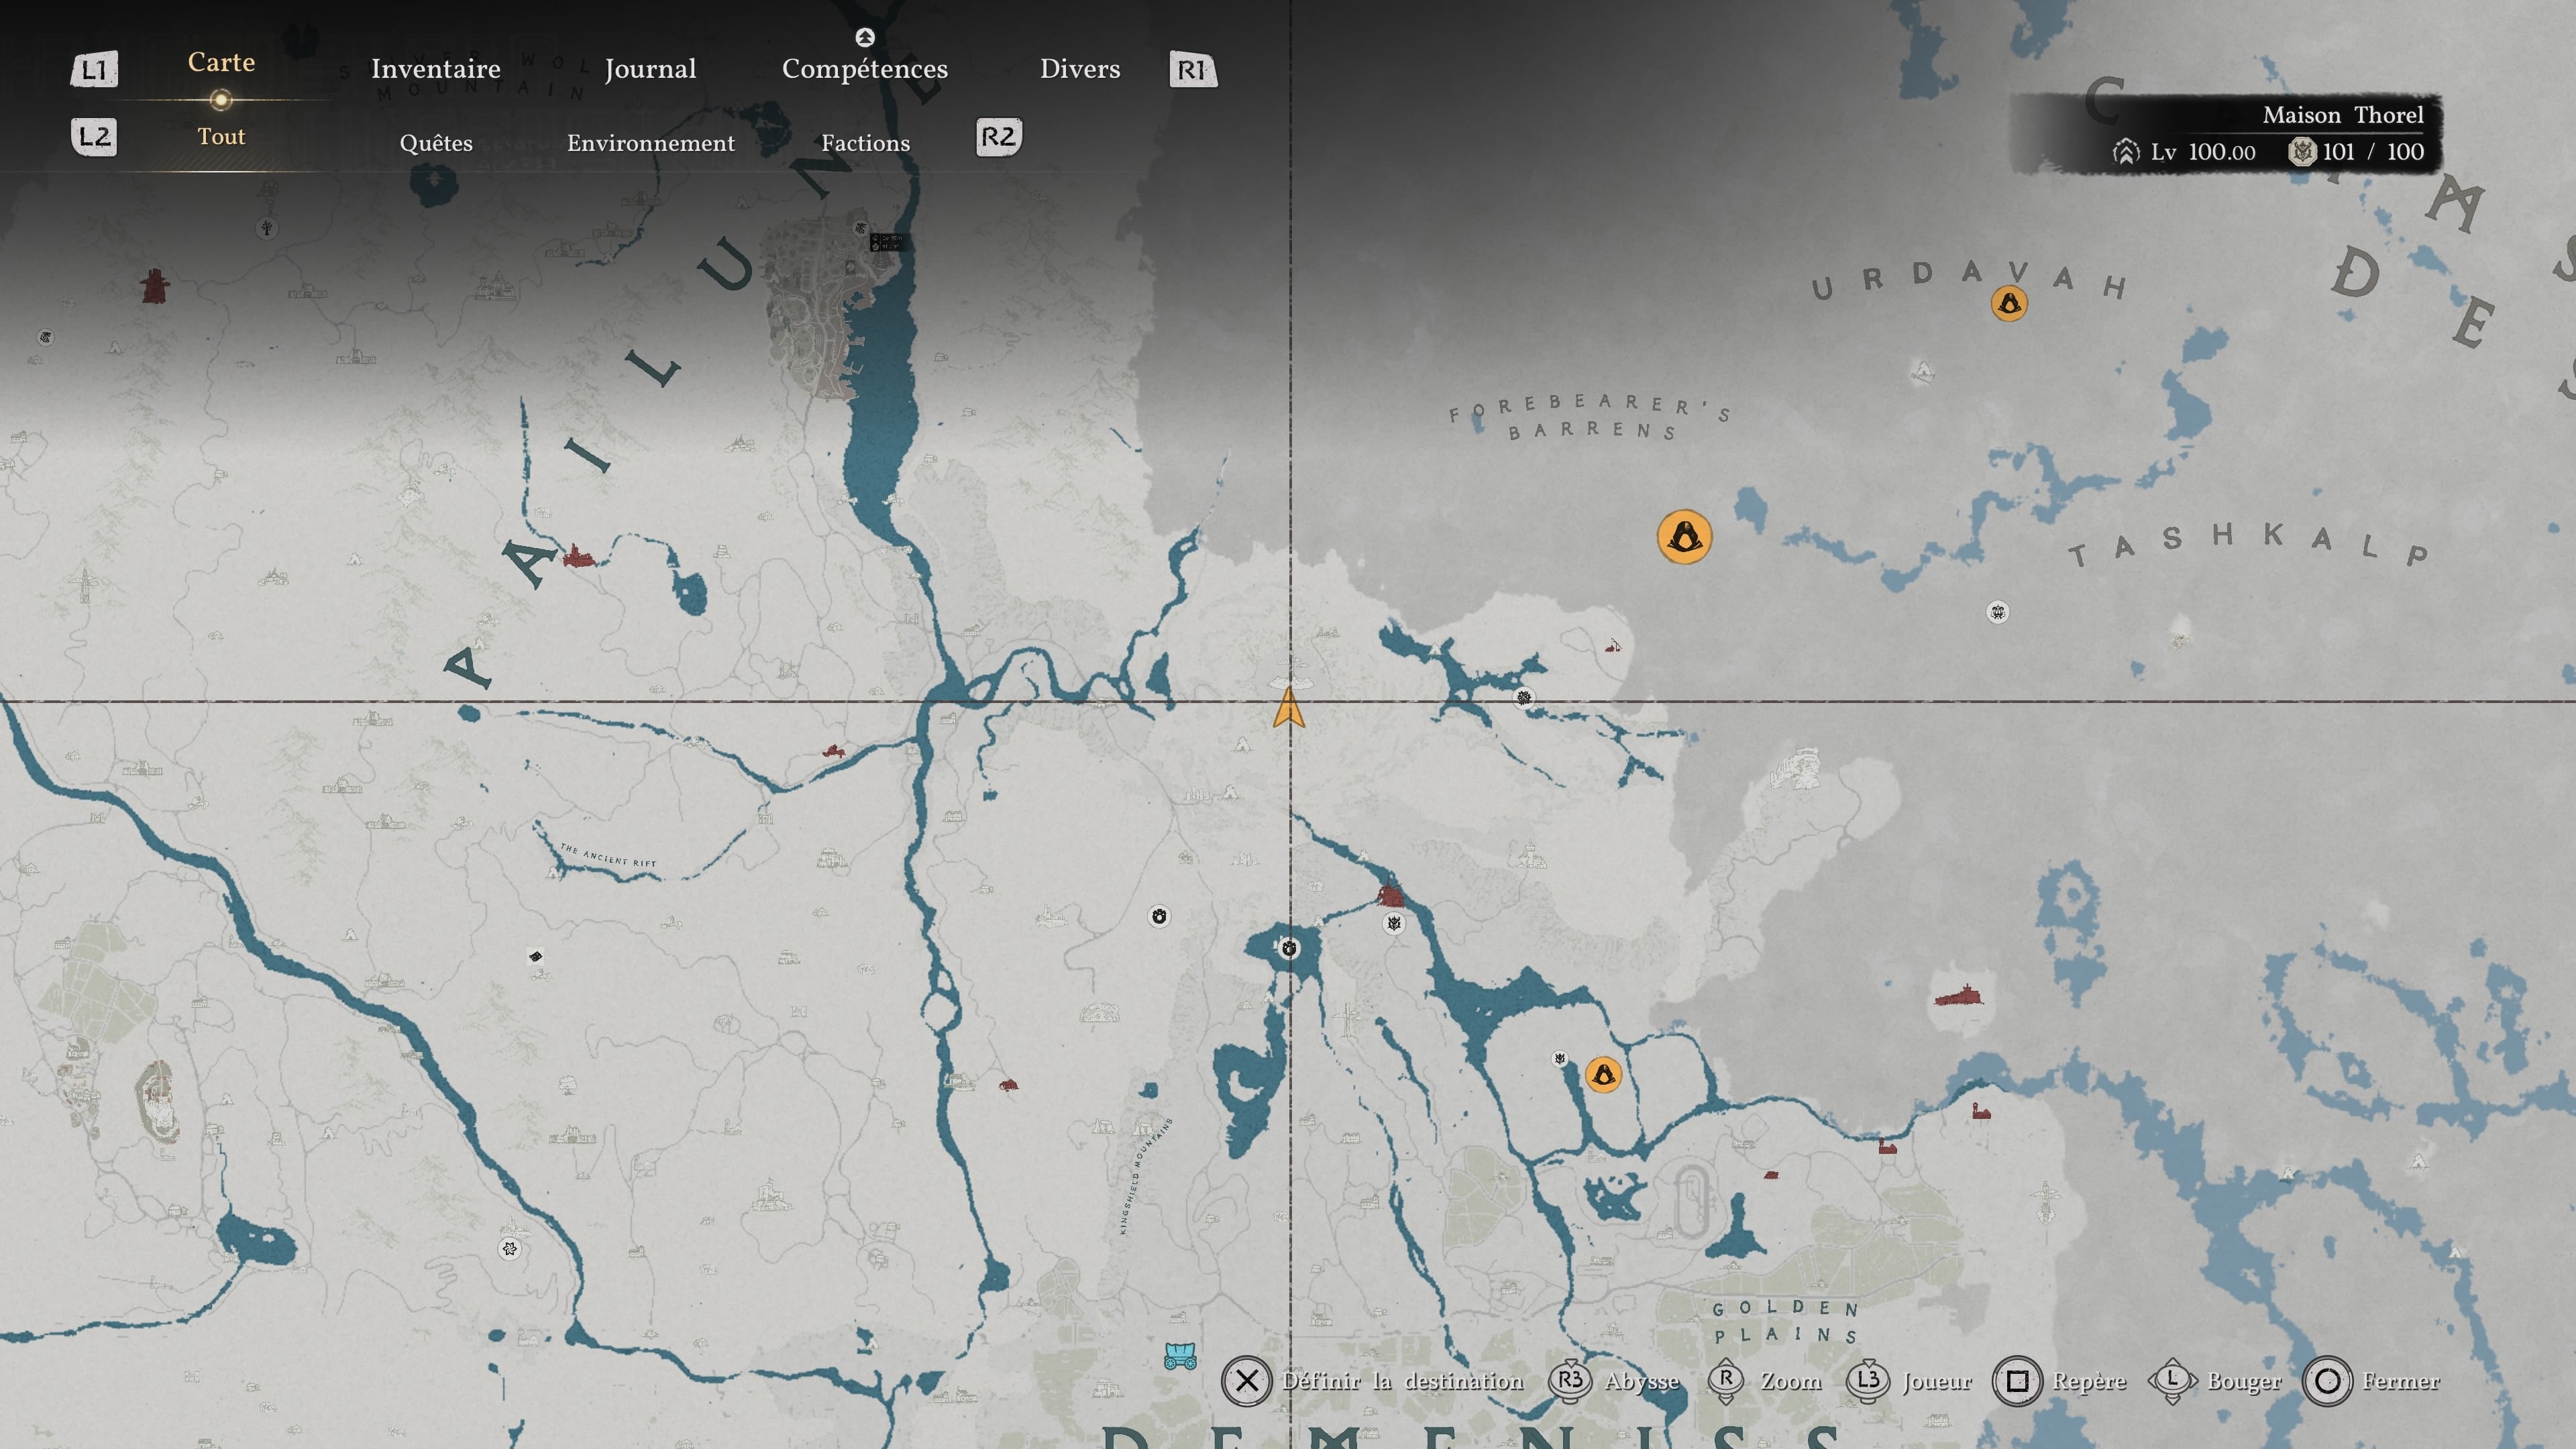
Task: Click the L2 previous-filter button icon
Action: tap(94, 137)
